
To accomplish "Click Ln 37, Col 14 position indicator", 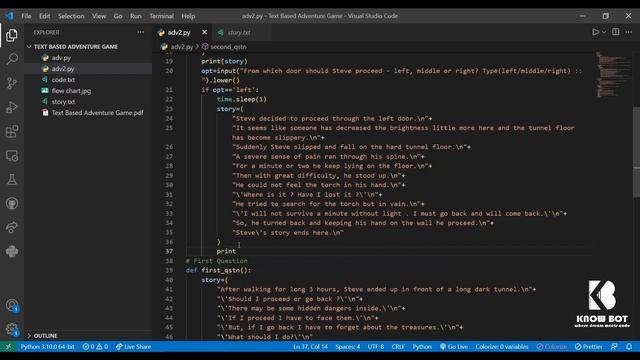I will 310,347.
